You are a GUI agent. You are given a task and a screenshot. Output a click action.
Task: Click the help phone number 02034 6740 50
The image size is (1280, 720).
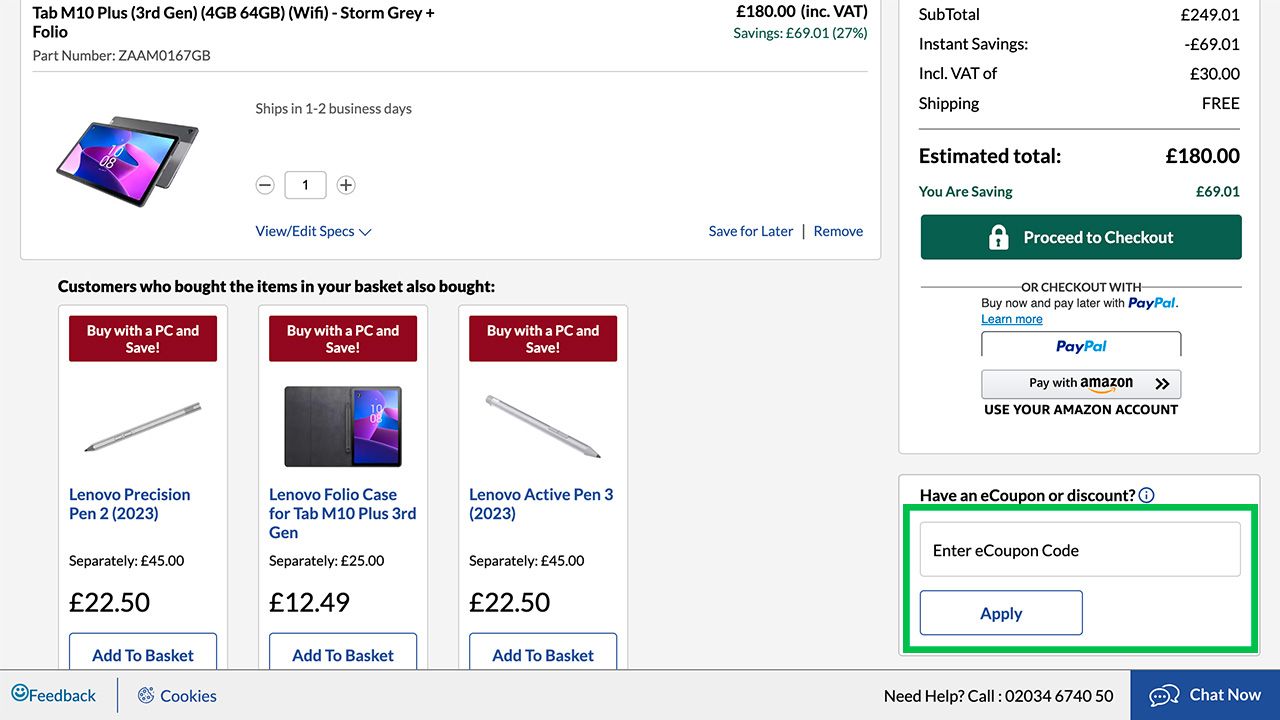click(x=1059, y=696)
